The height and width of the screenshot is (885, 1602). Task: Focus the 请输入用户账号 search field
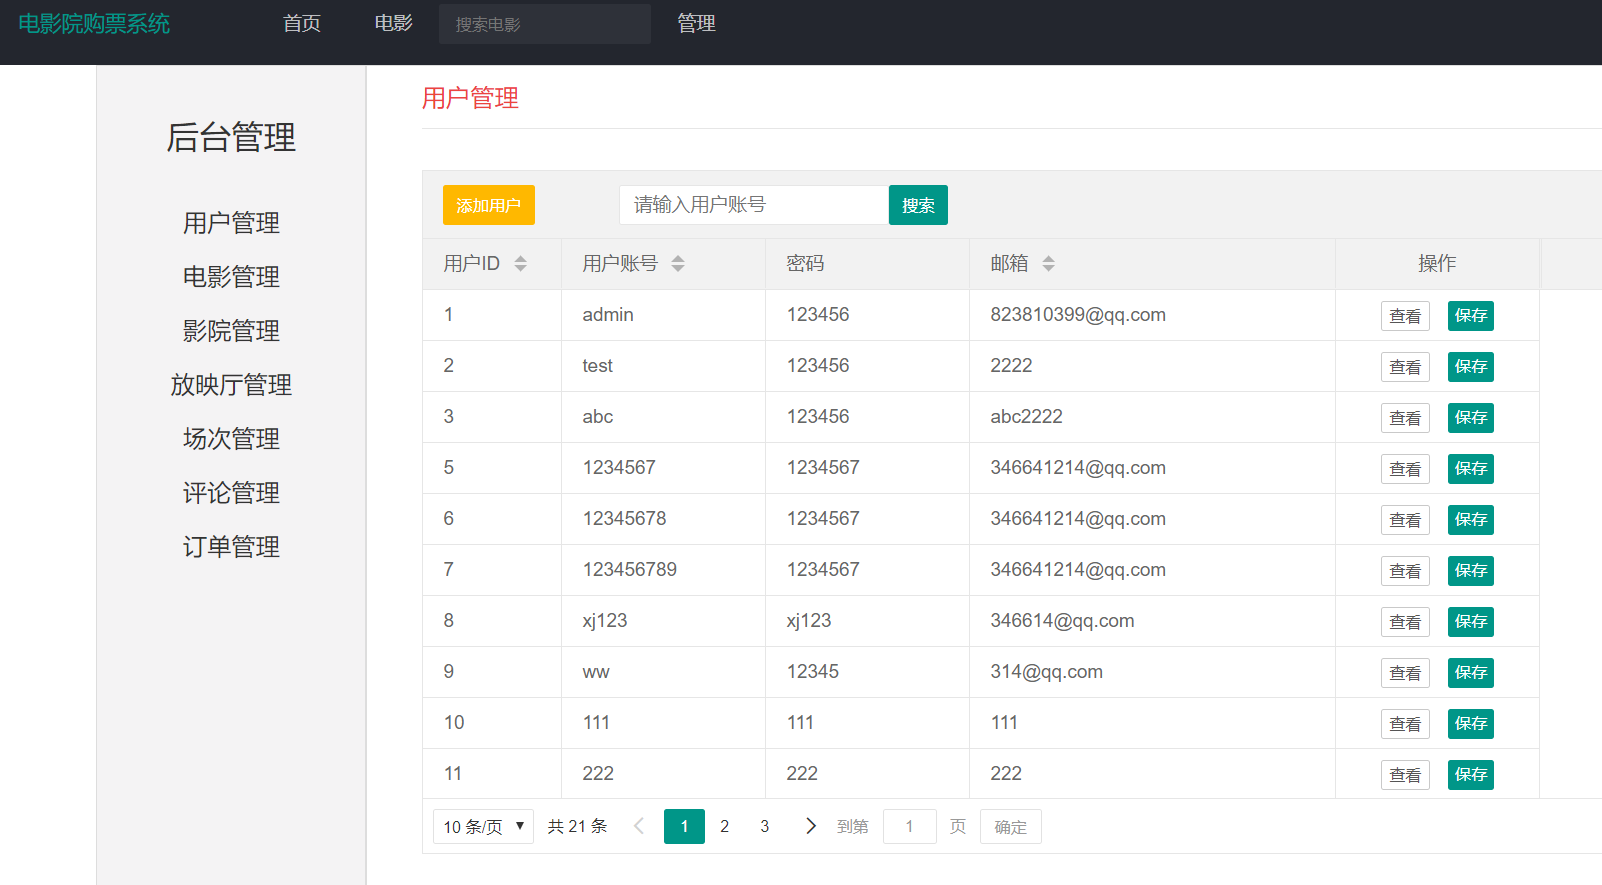pyautogui.click(x=753, y=205)
